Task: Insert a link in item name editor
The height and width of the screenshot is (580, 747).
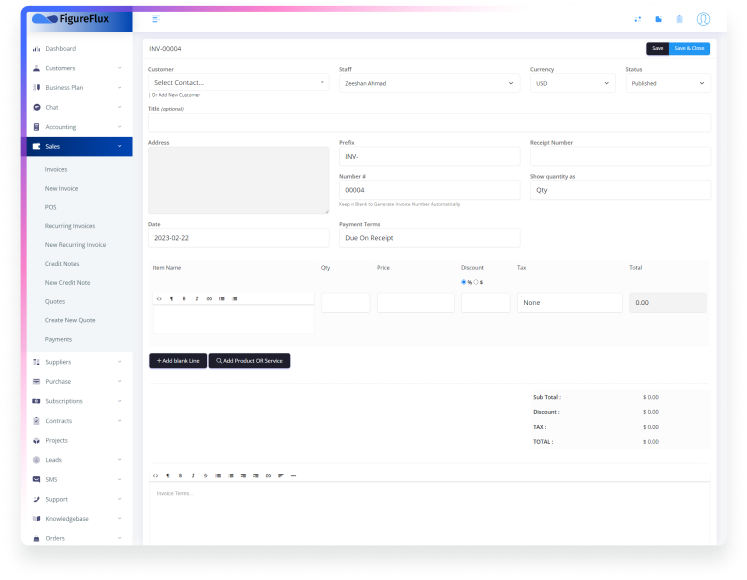Action: pyautogui.click(x=209, y=299)
